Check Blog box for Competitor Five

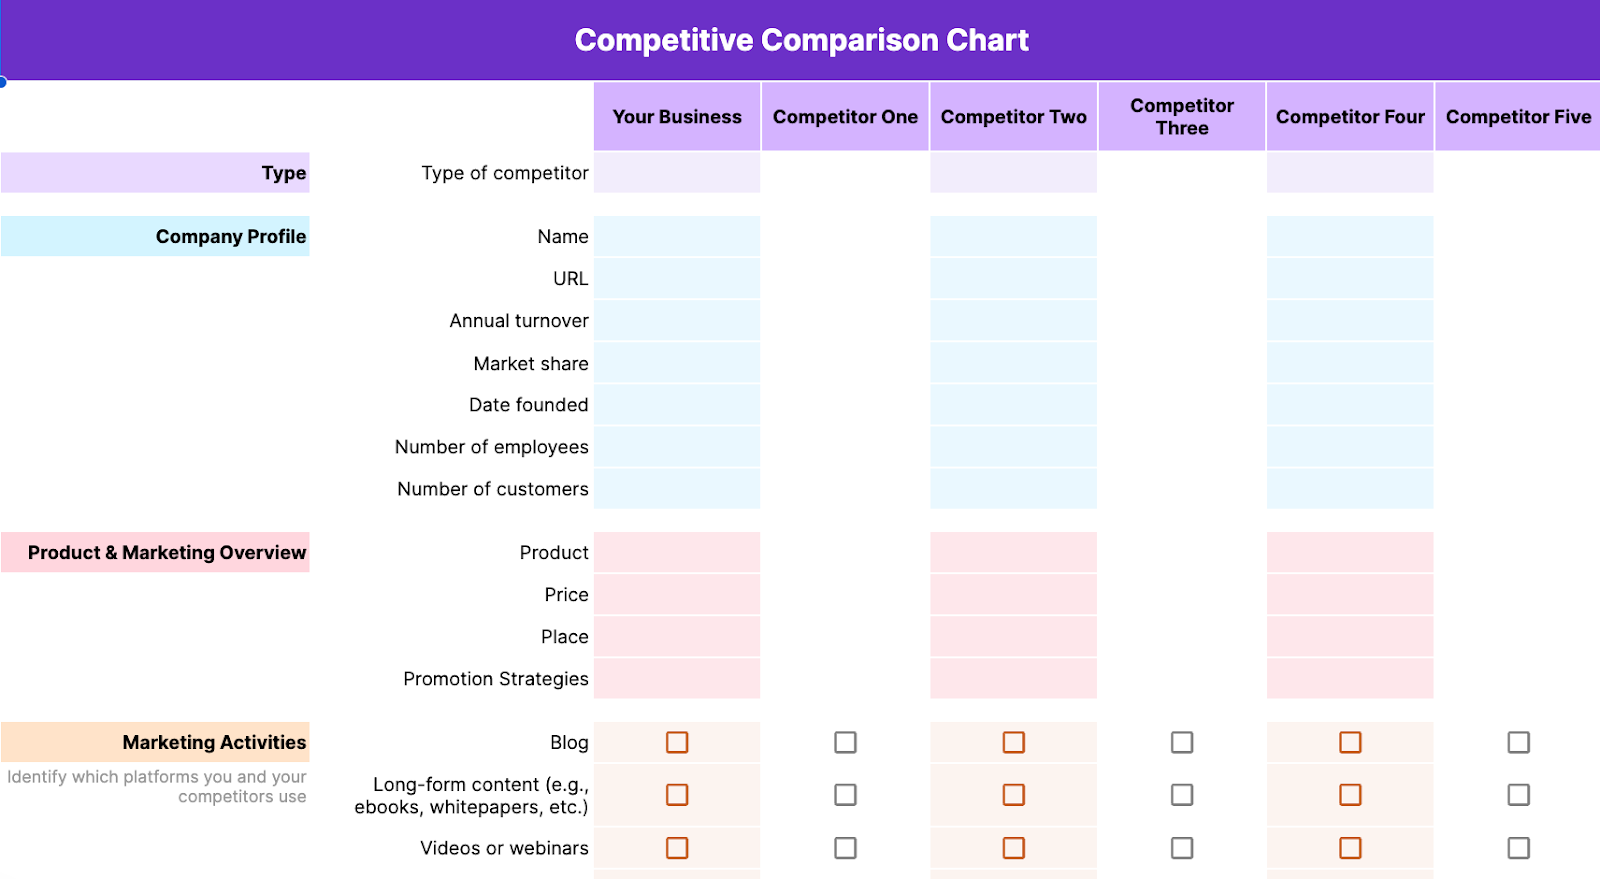(1518, 742)
